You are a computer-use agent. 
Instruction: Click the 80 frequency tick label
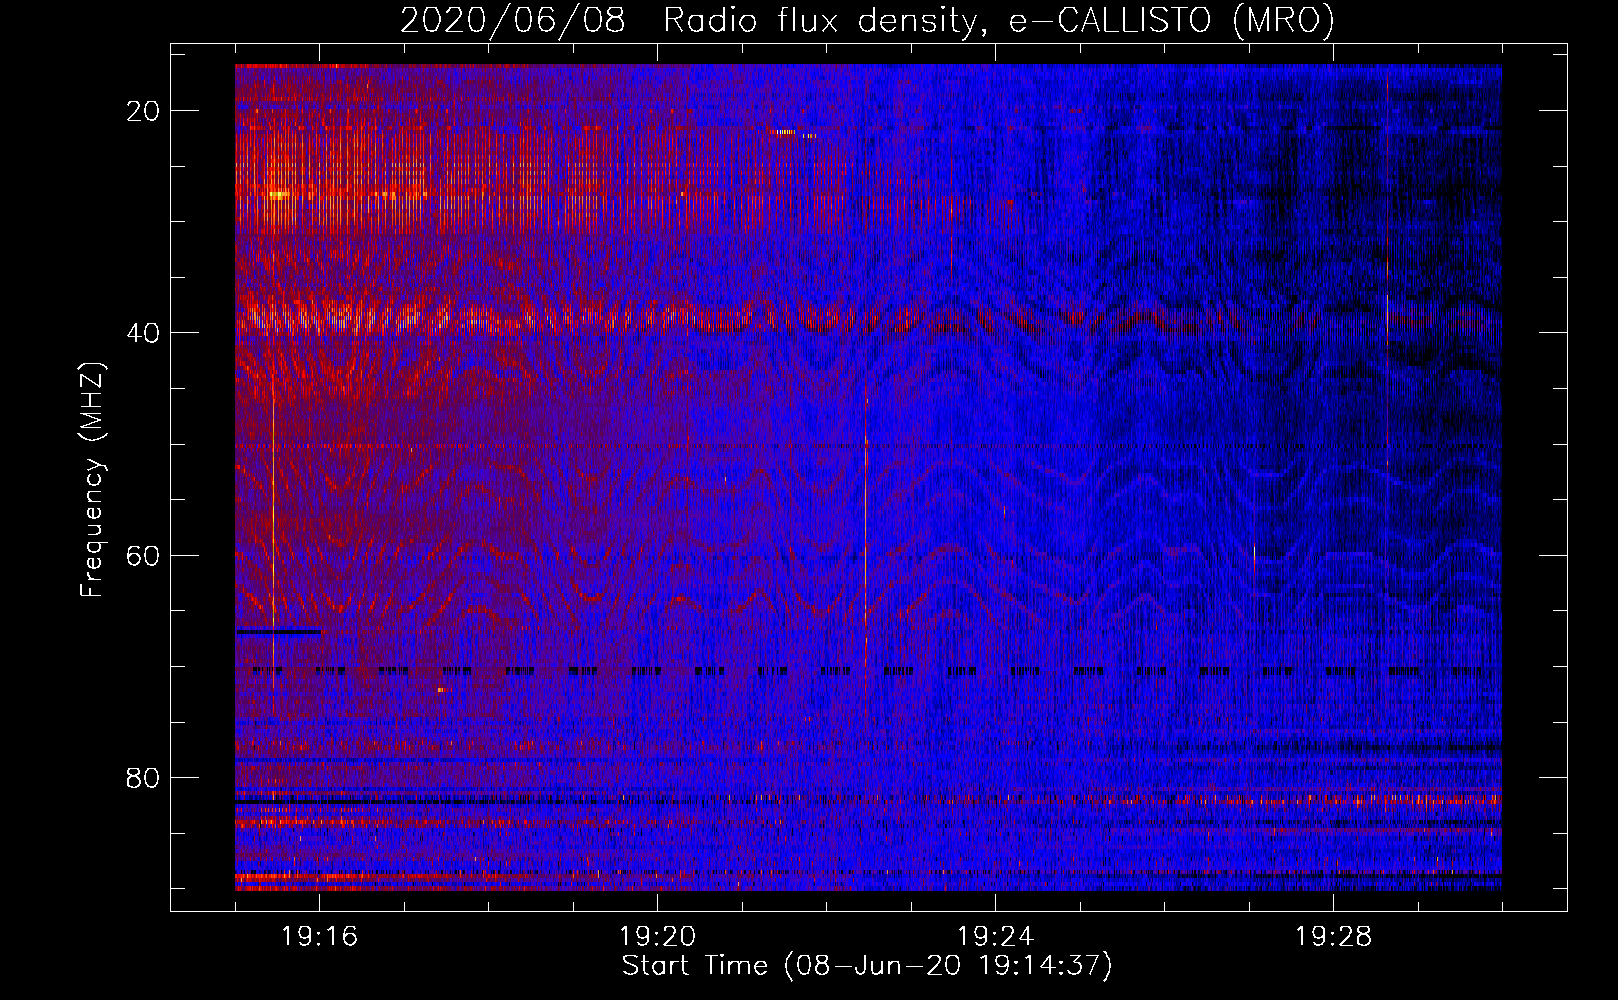143,778
